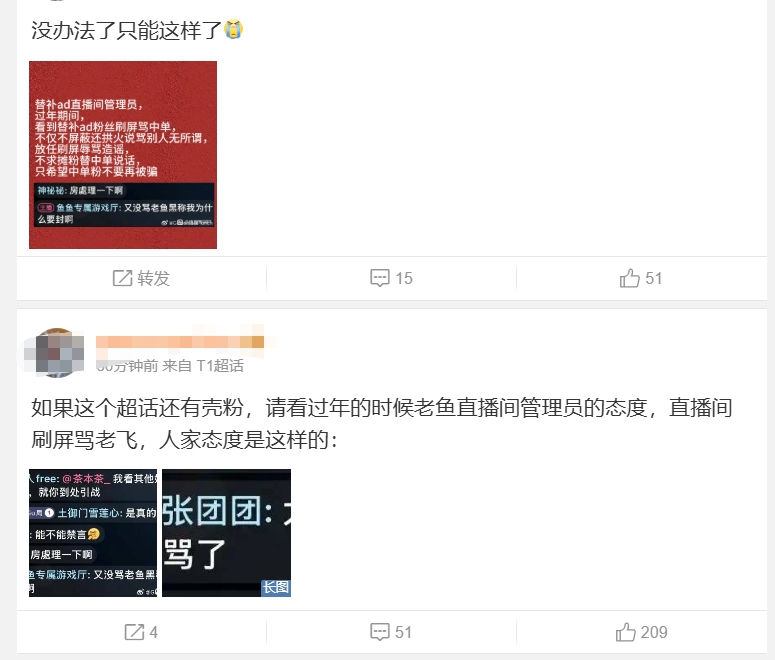Open comments on the second post (51)
The height and width of the screenshot is (660, 775).
point(390,632)
